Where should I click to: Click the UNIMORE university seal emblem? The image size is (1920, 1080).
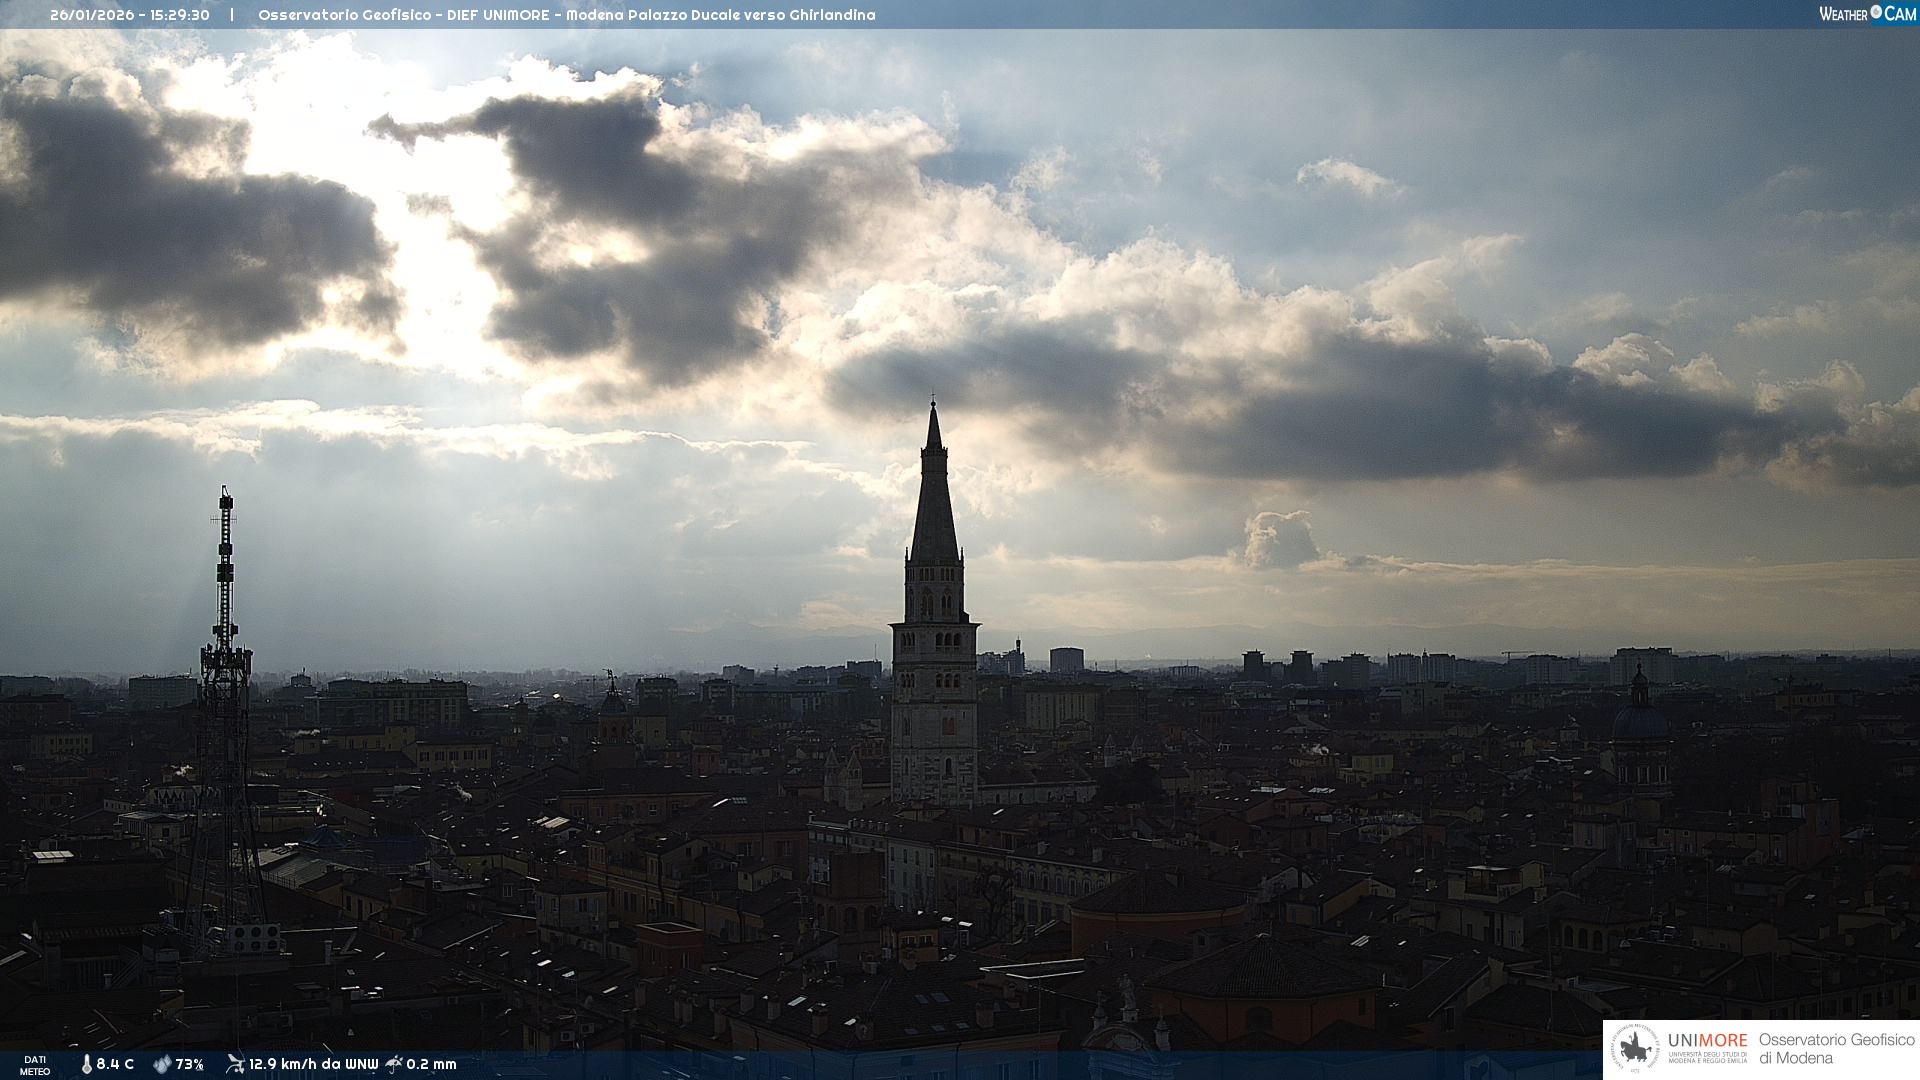[1635, 1049]
